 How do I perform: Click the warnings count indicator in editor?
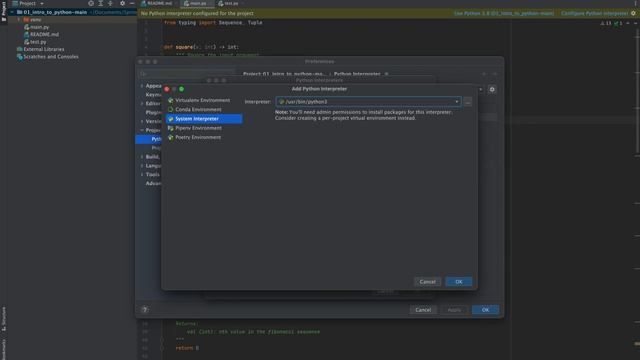click(606, 23)
